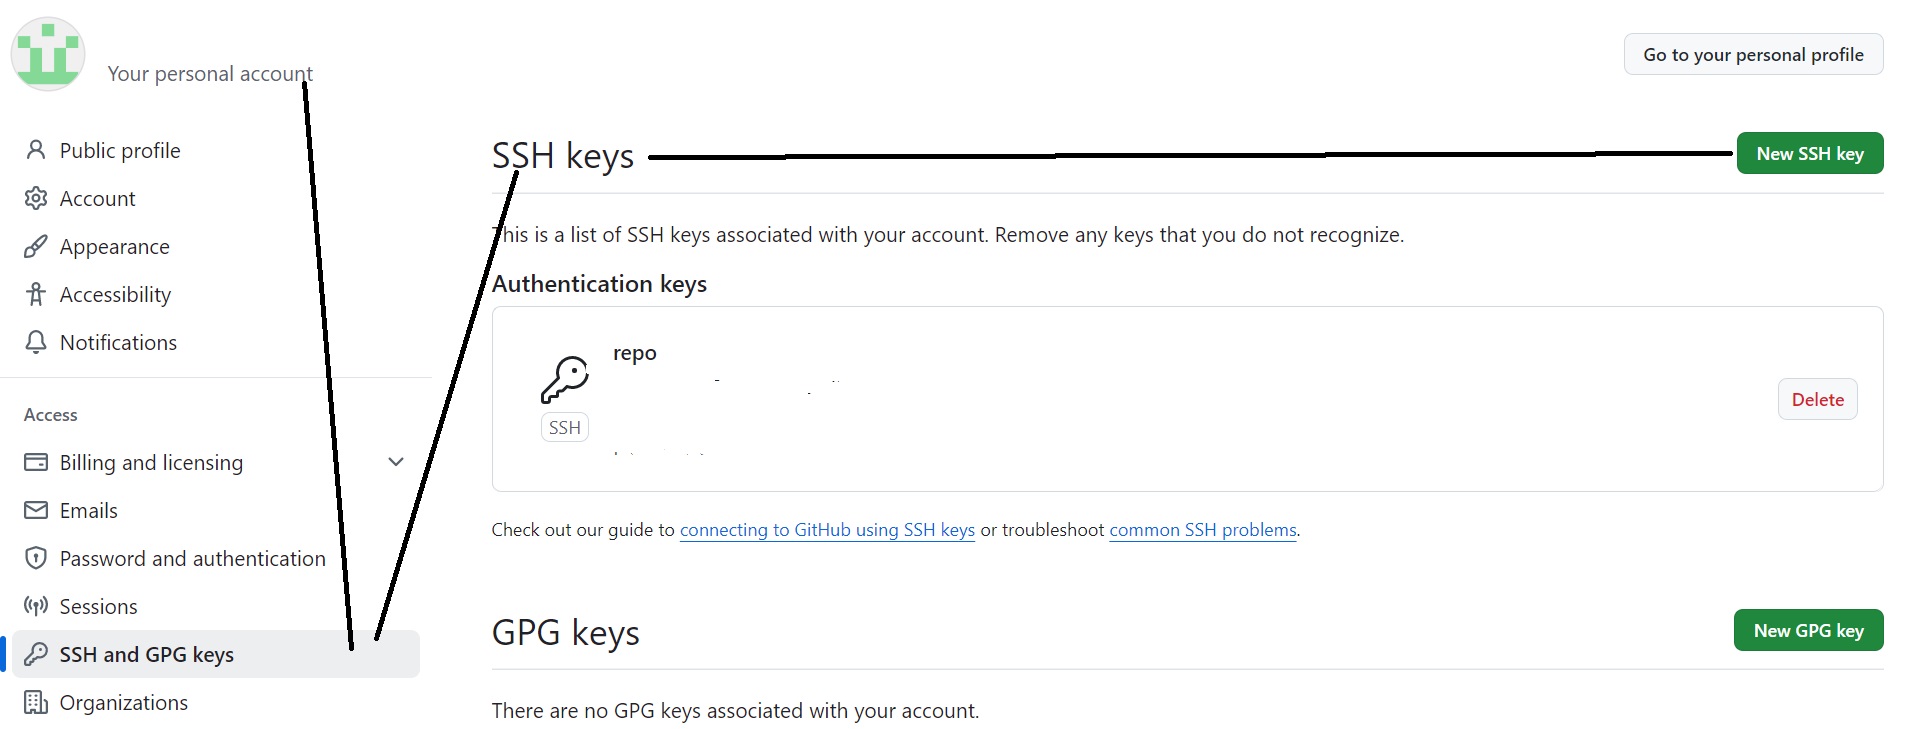The width and height of the screenshot is (1916, 729).
Task: Select SSH and GPG keys item
Action: (215, 654)
